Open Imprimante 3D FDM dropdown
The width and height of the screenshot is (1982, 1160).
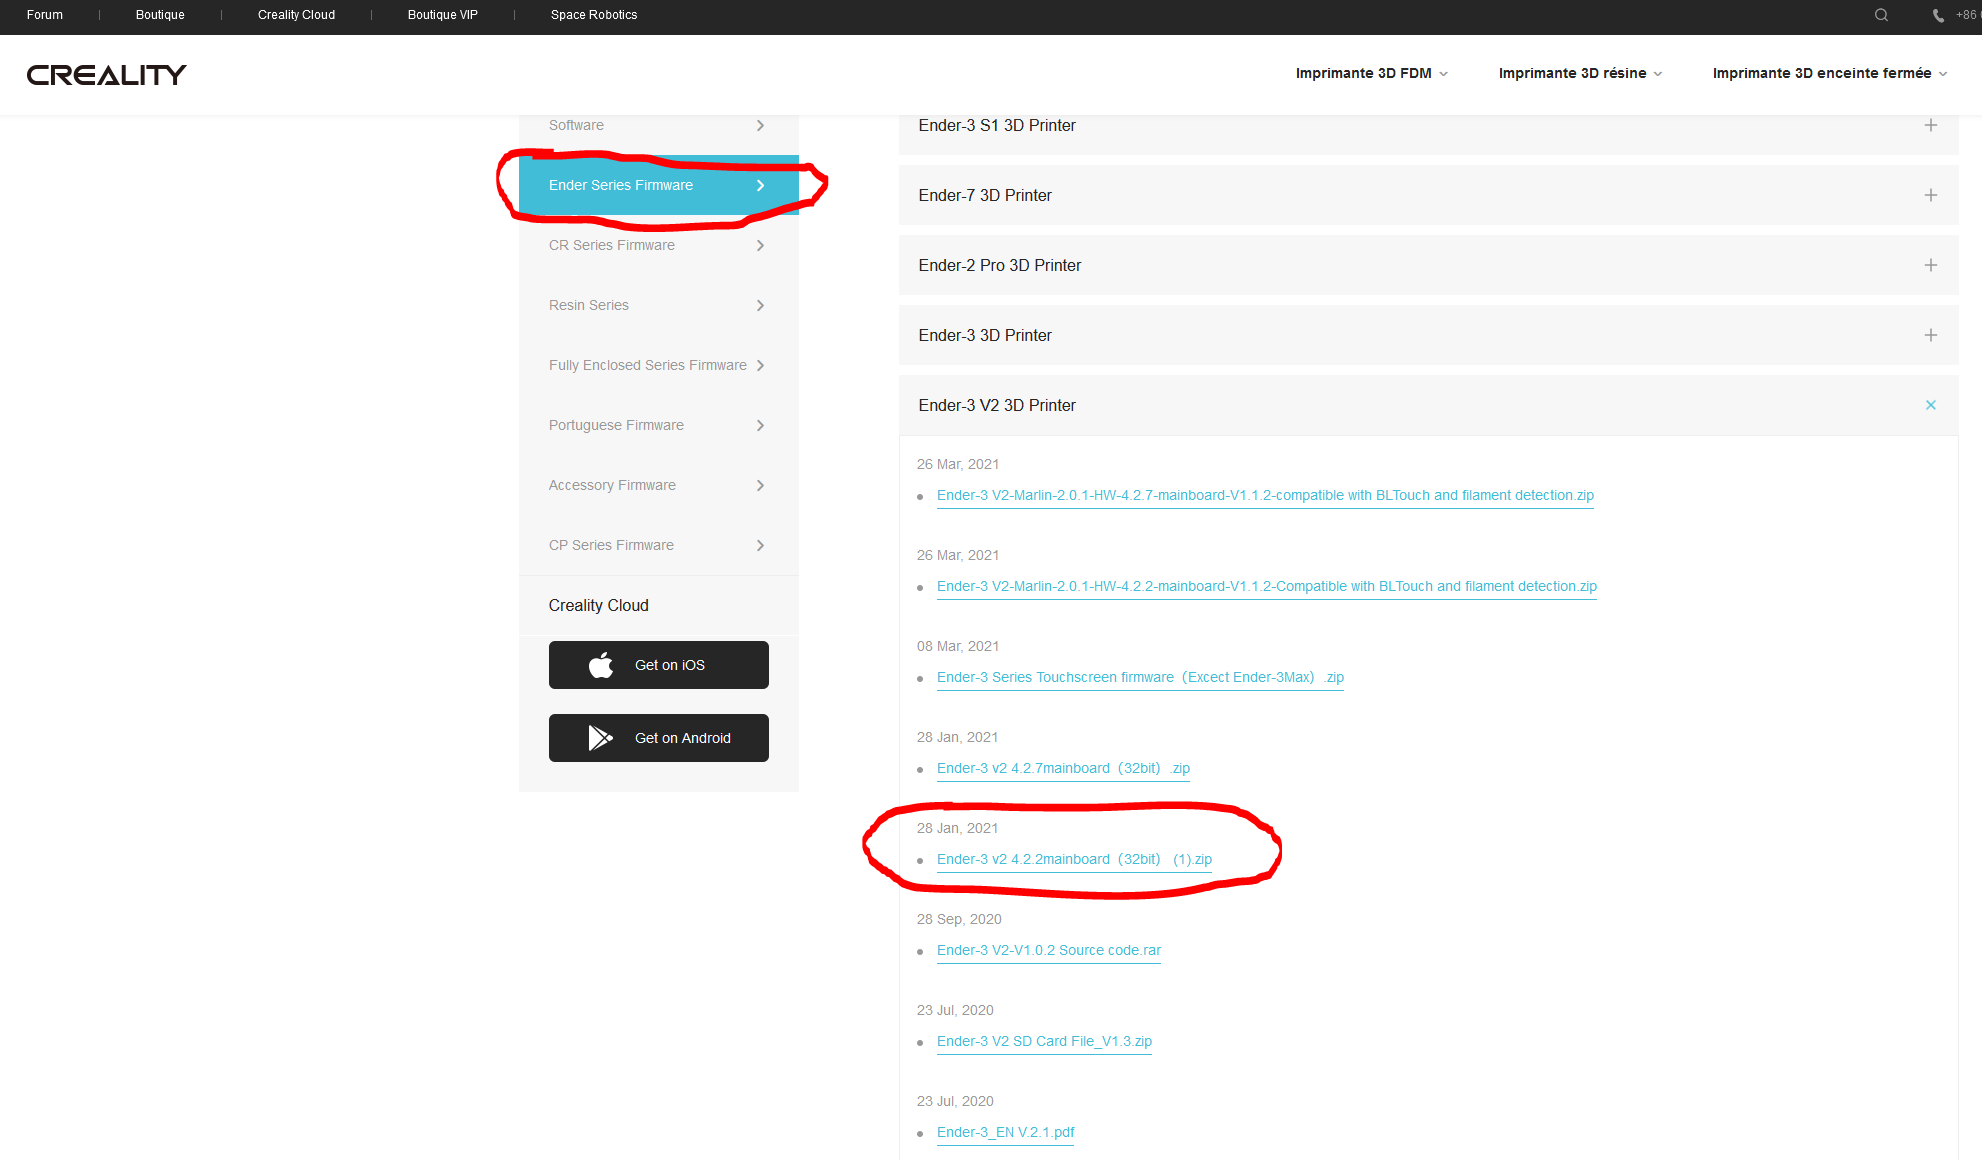tap(1371, 73)
